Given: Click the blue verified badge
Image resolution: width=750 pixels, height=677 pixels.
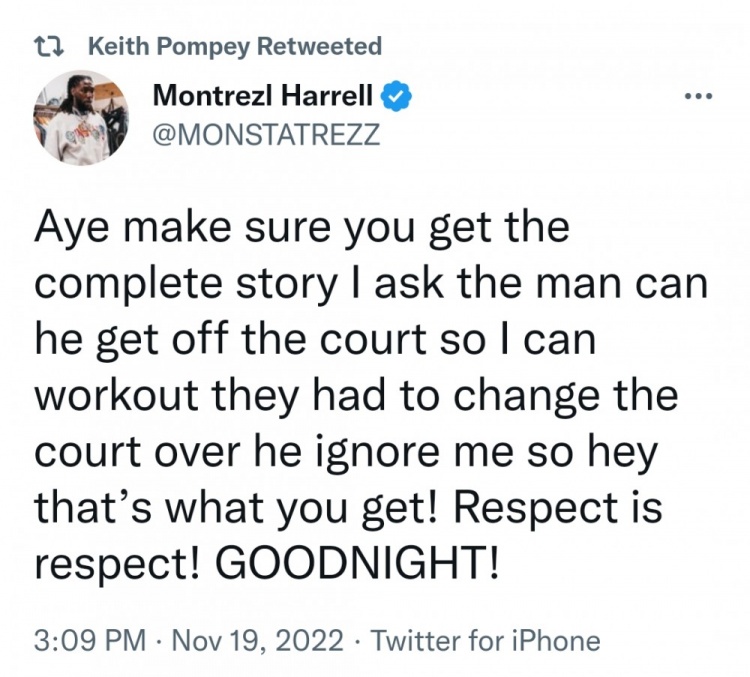Looking at the screenshot, I should [399, 97].
